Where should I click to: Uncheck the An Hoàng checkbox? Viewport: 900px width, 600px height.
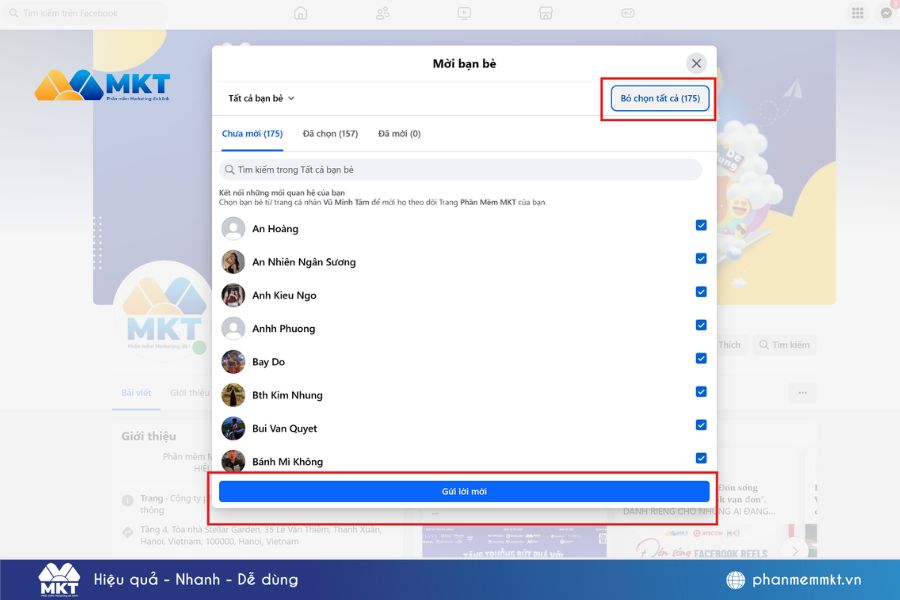click(701, 225)
